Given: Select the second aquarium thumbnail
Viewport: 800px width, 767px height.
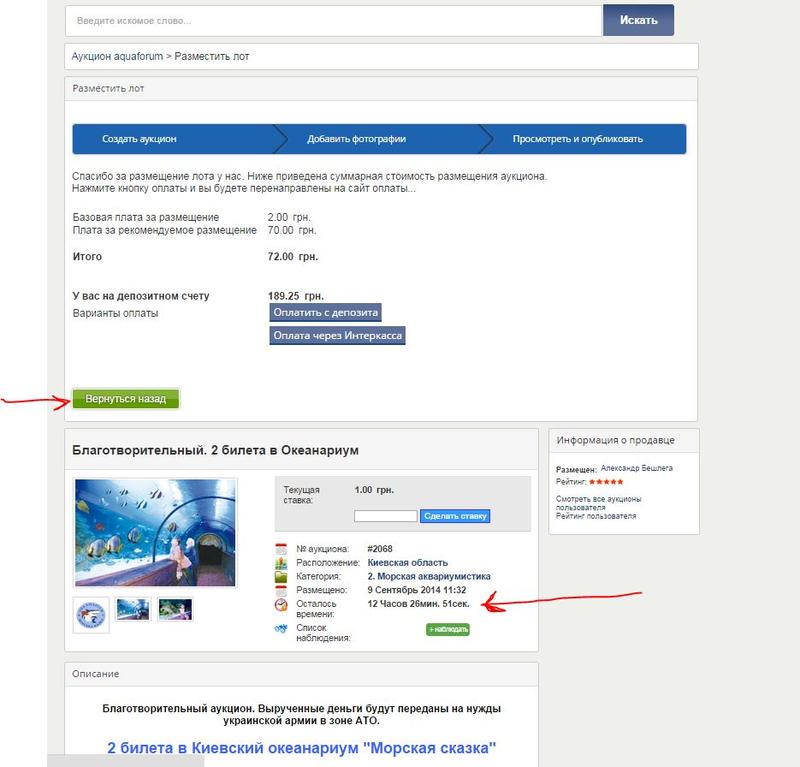Looking at the screenshot, I should (x=133, y=609).
